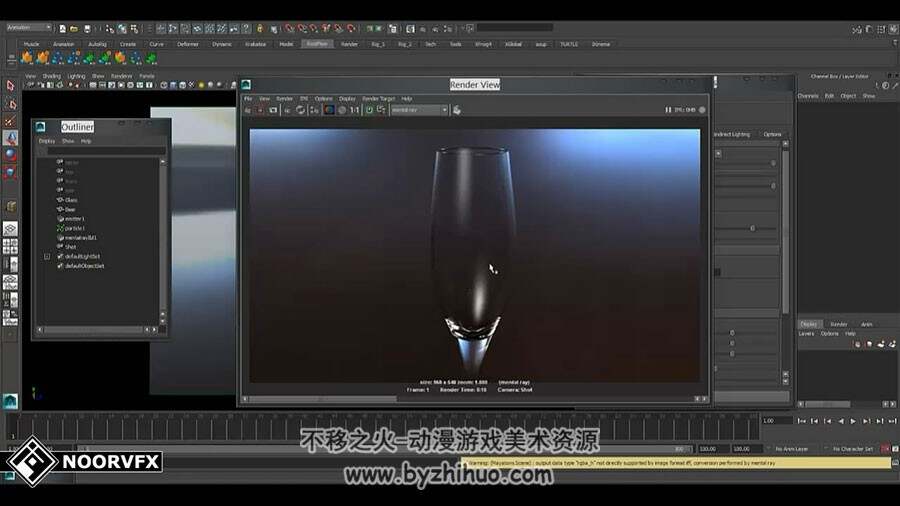The width and height of the screenshot is (900, 506).
Task: Open the viewport Shading menu
Action: (51, 76)
